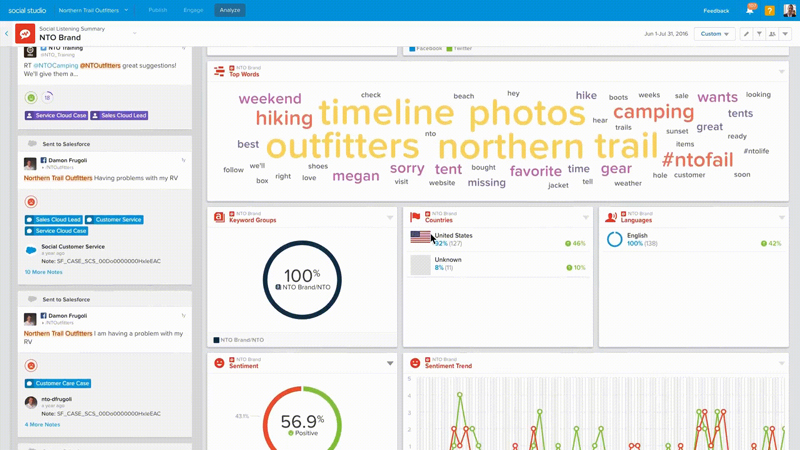The width and height of the screenshot is (800, 450).
Task: Click the back arrow beside NTO Brand
Action: [x=6, y=34]
